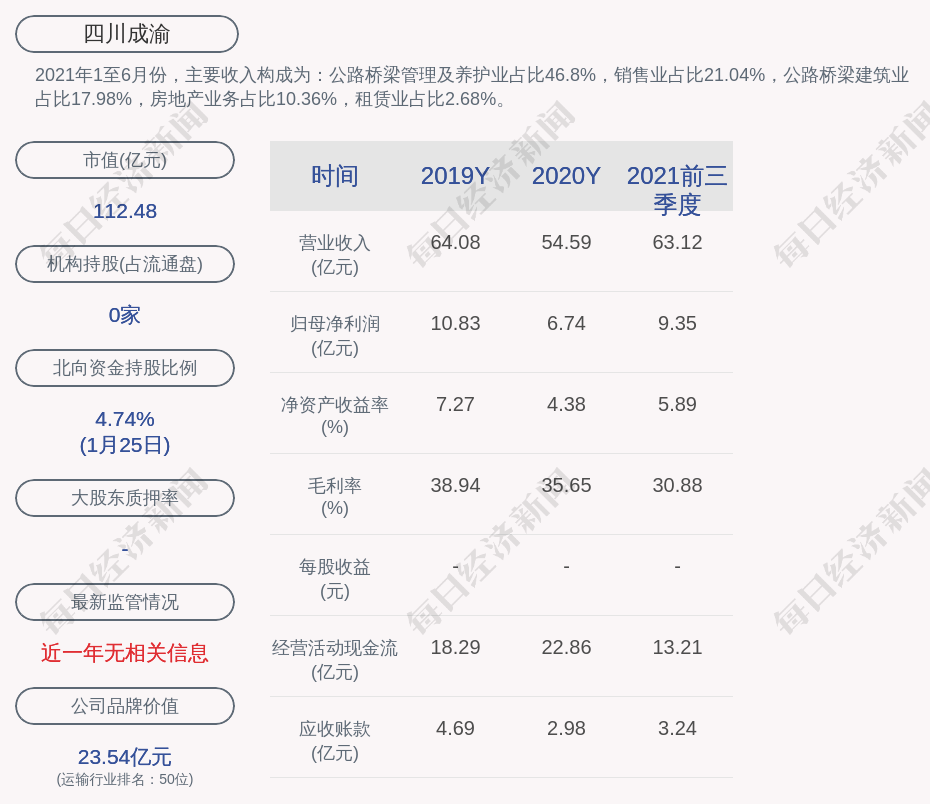
Task: Click the 机构持股(占流通盘) label
Action: click(x=125, y=264)
